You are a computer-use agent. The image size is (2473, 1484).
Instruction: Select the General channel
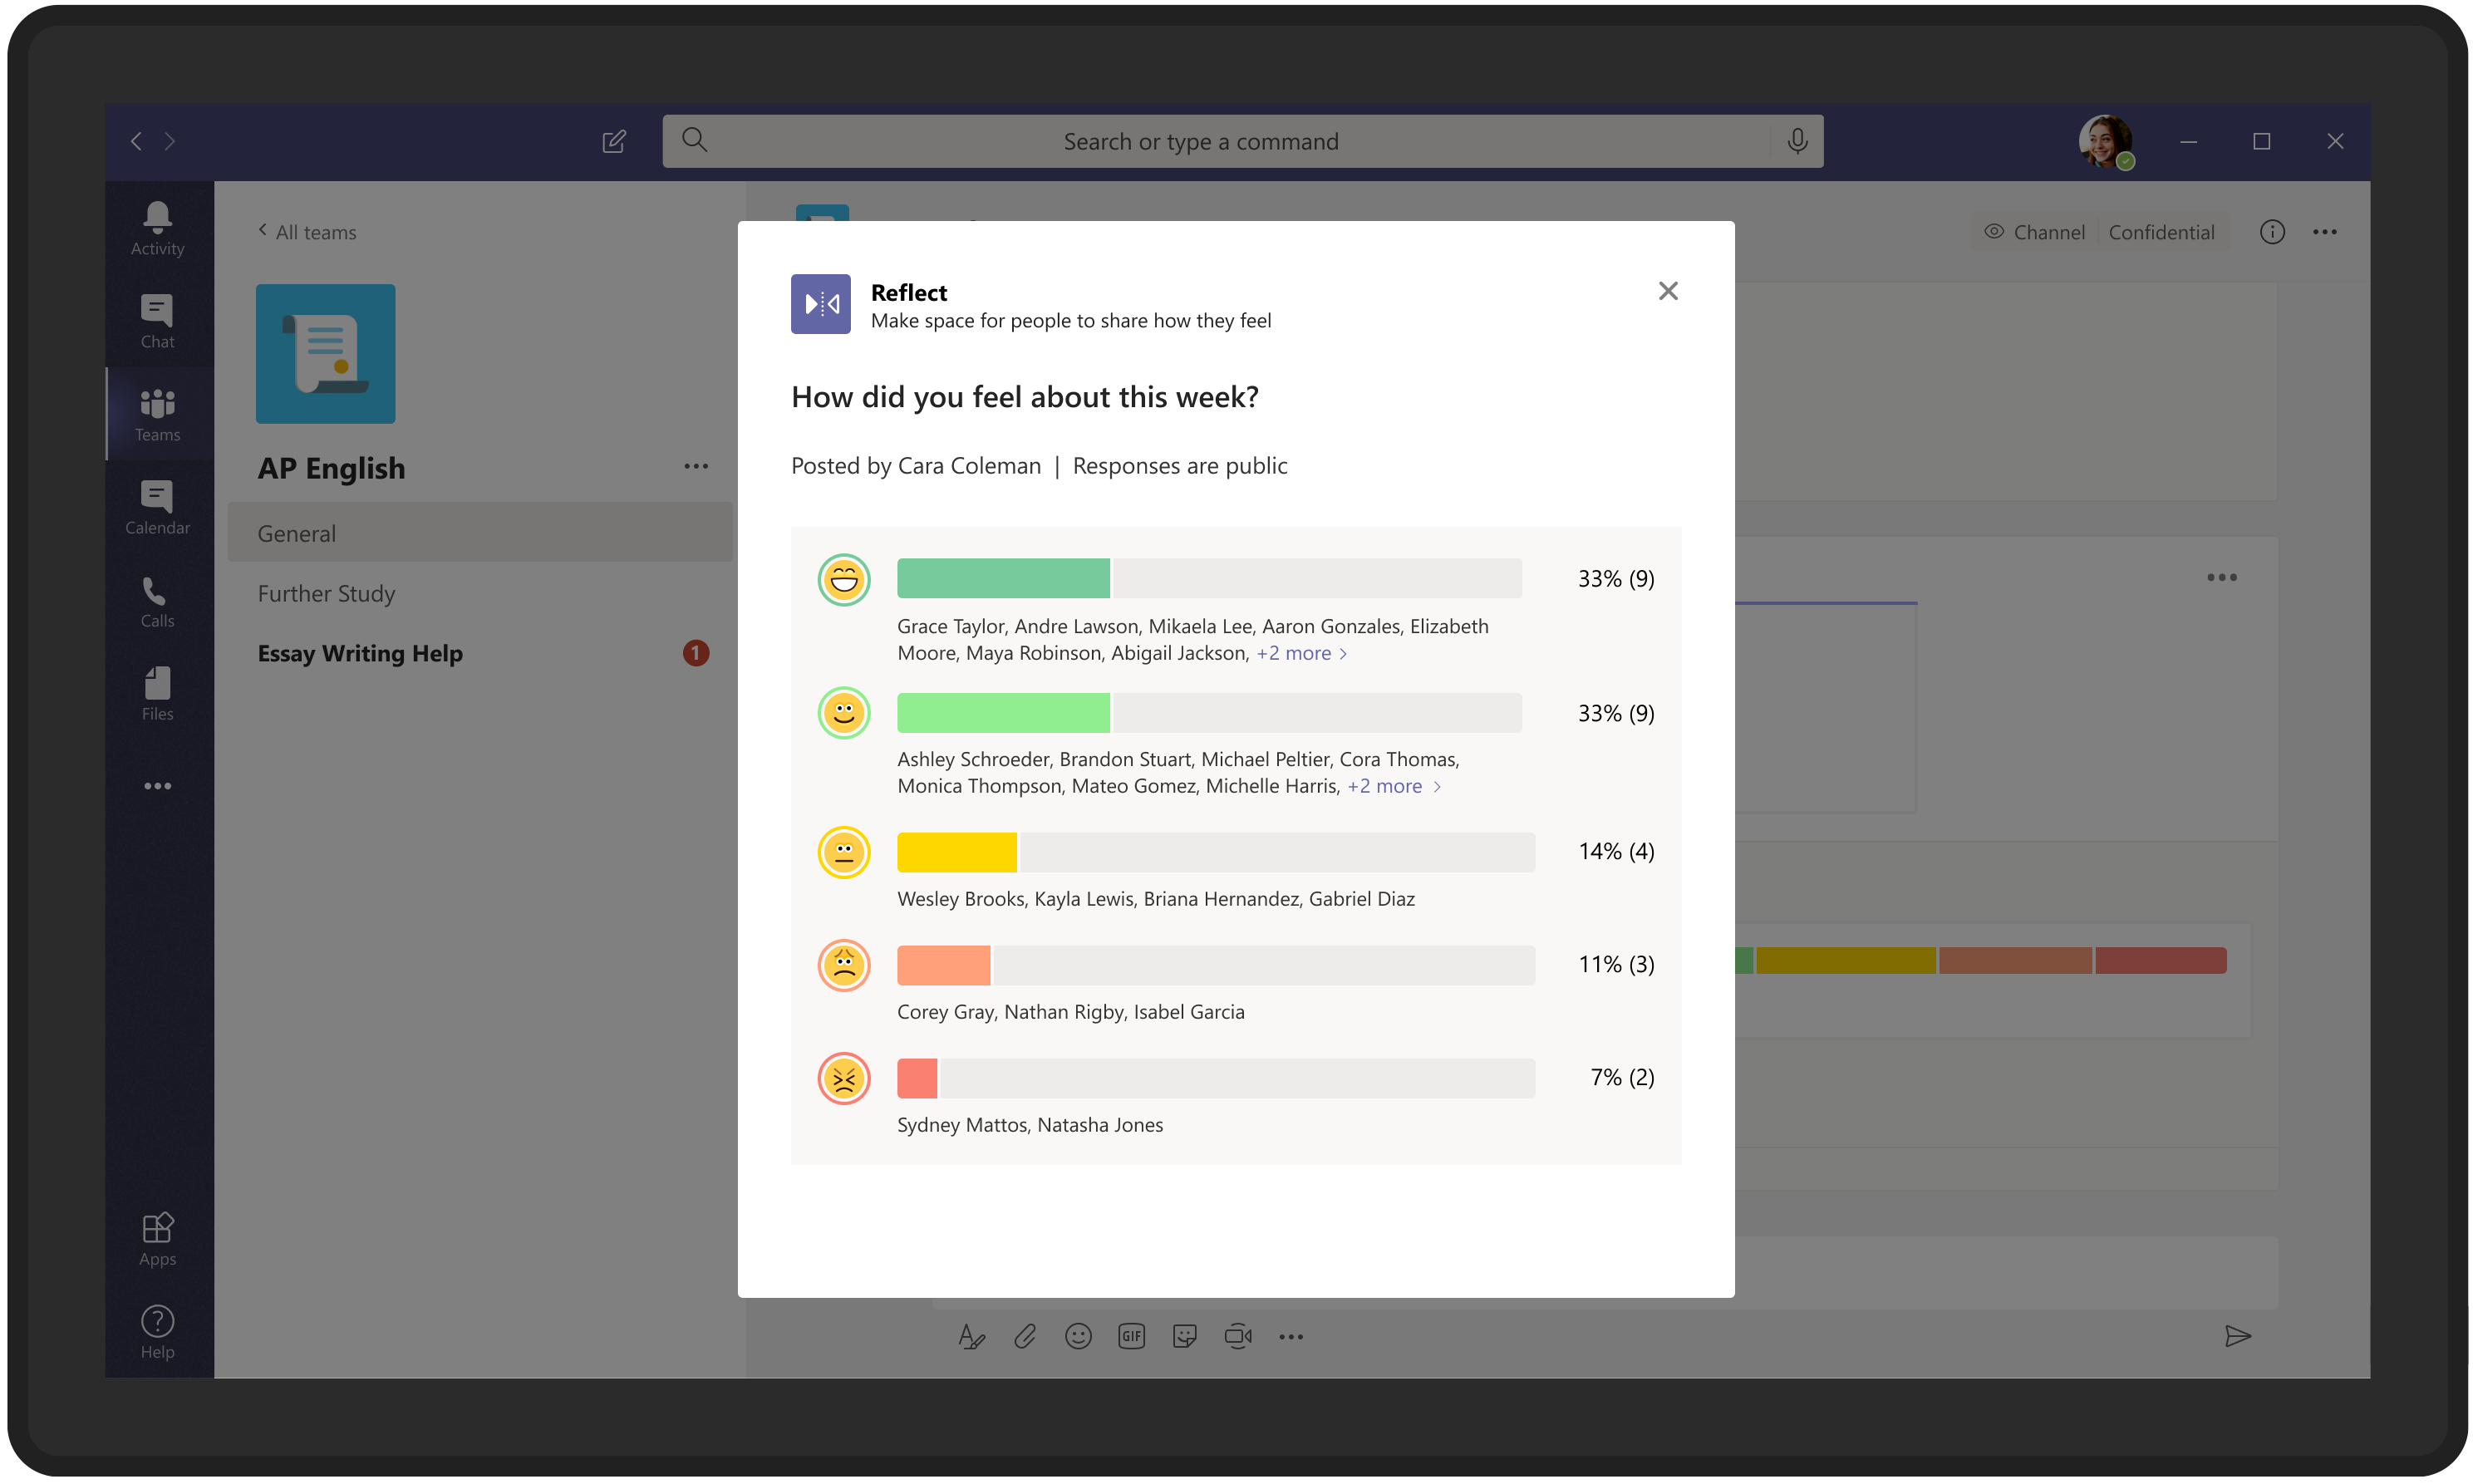click(297, 533)
